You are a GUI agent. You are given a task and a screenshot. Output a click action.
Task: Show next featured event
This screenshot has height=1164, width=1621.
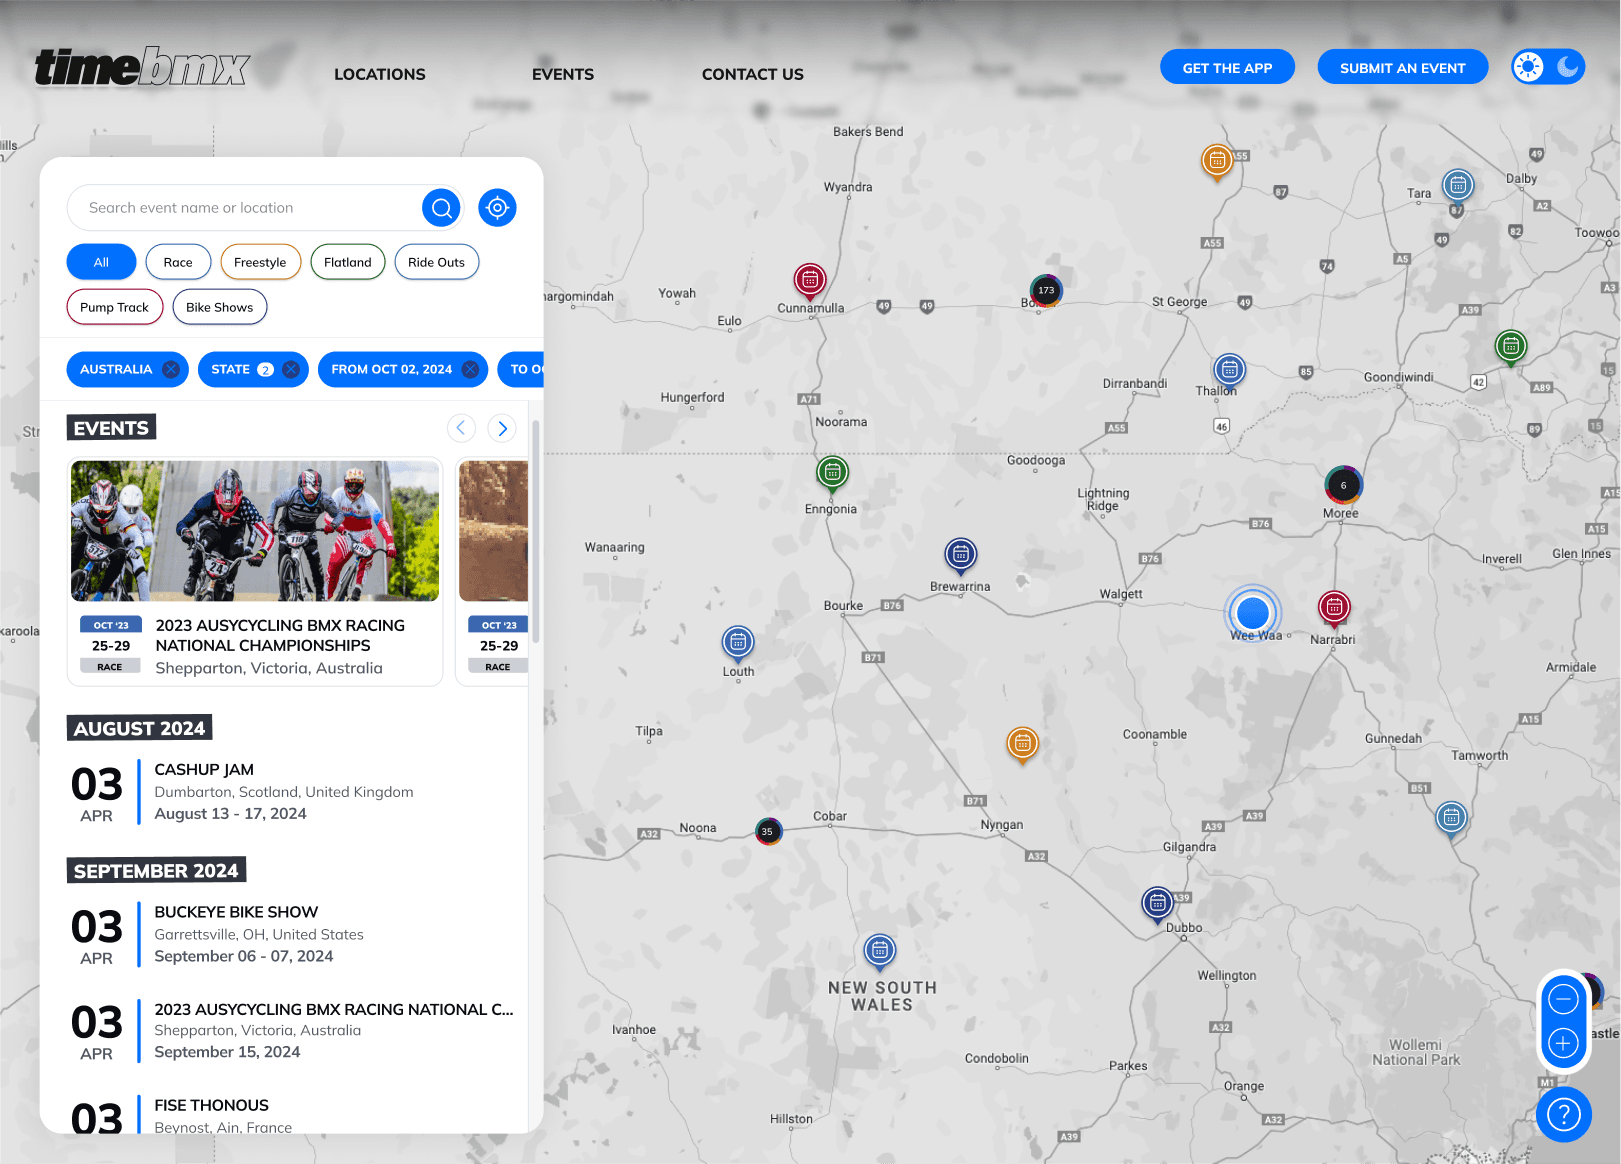pyautogui.click(x=503, y=428)
